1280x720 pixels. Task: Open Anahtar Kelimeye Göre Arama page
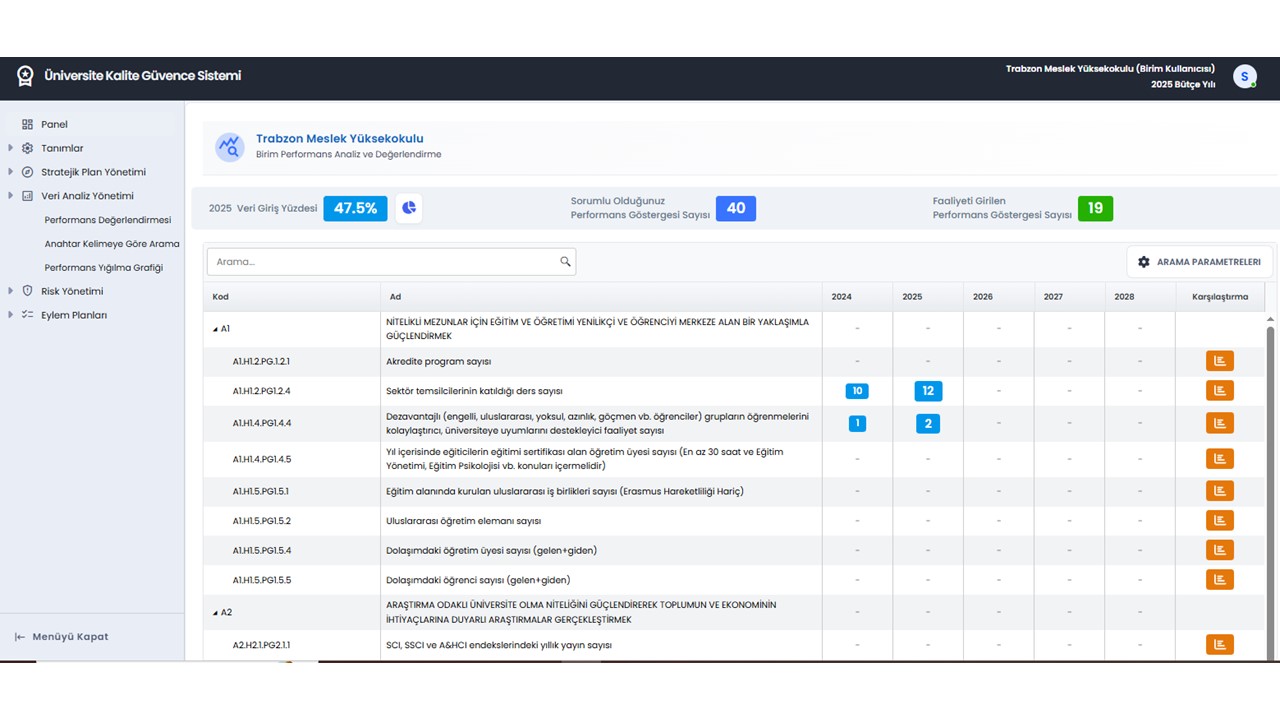112,244
